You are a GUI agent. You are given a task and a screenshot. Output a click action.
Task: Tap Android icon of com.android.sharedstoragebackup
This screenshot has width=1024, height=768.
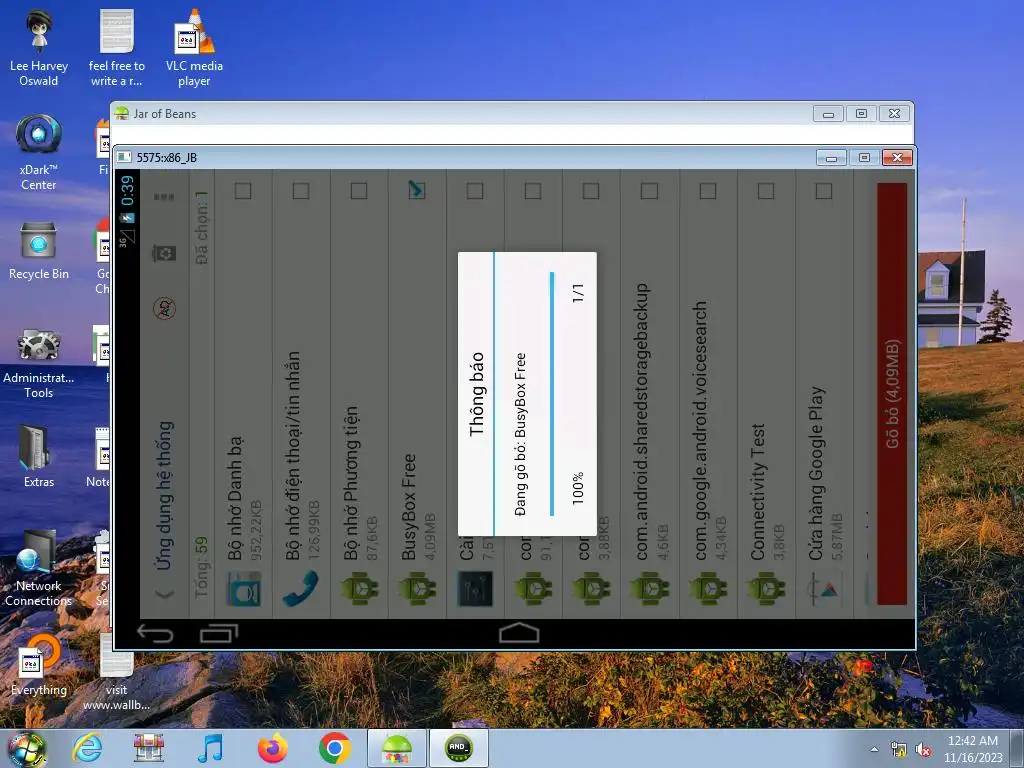click(650, 588)
